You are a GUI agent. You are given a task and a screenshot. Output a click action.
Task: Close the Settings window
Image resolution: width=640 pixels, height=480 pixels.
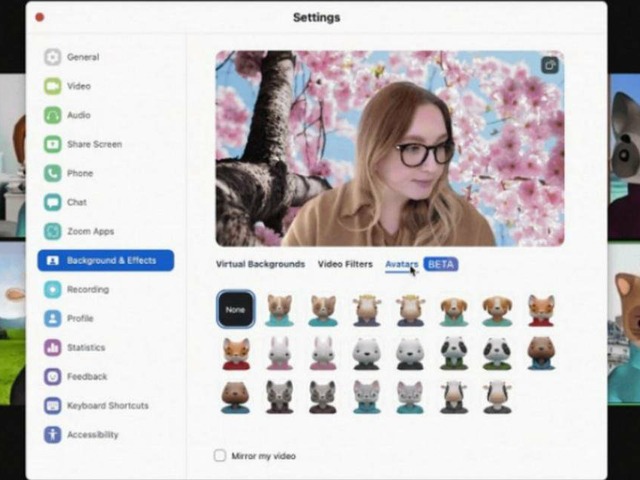click(x=40, y=17)
